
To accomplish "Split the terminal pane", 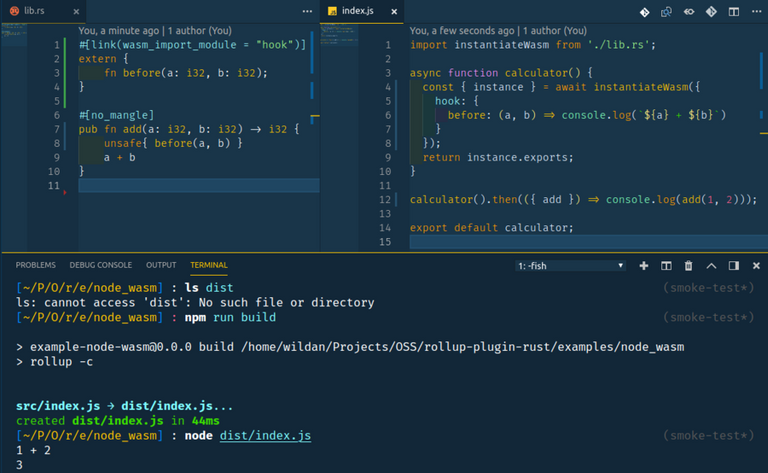I will click(x=666, y=265).
